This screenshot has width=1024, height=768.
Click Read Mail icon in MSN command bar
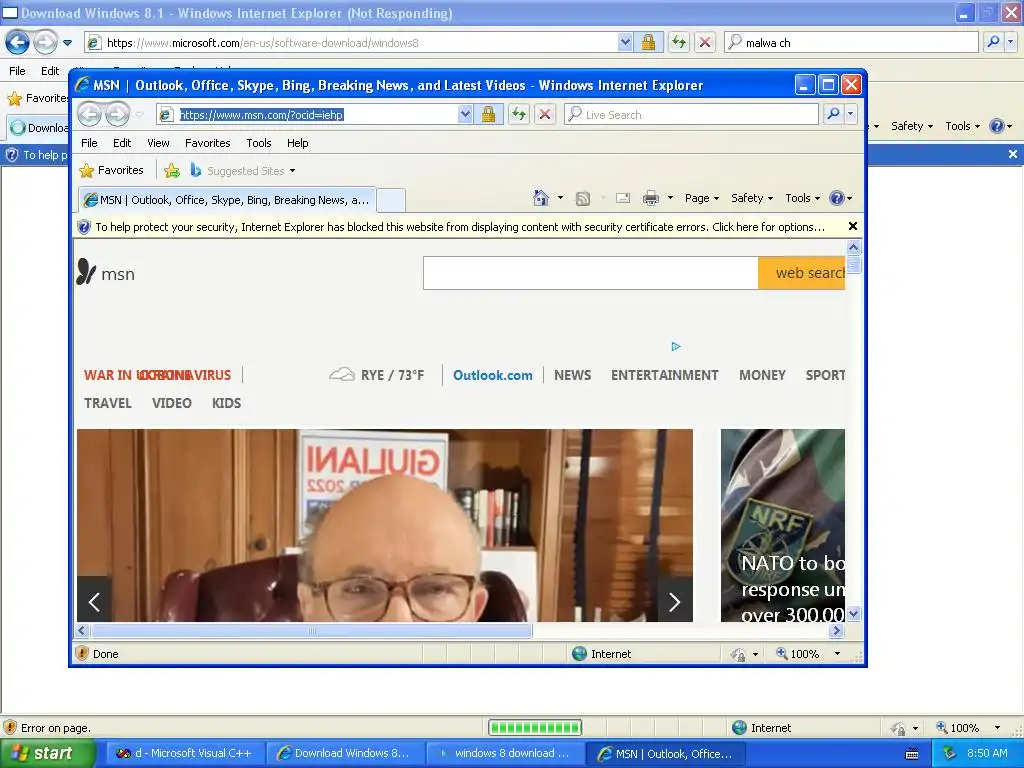[623, 198]
